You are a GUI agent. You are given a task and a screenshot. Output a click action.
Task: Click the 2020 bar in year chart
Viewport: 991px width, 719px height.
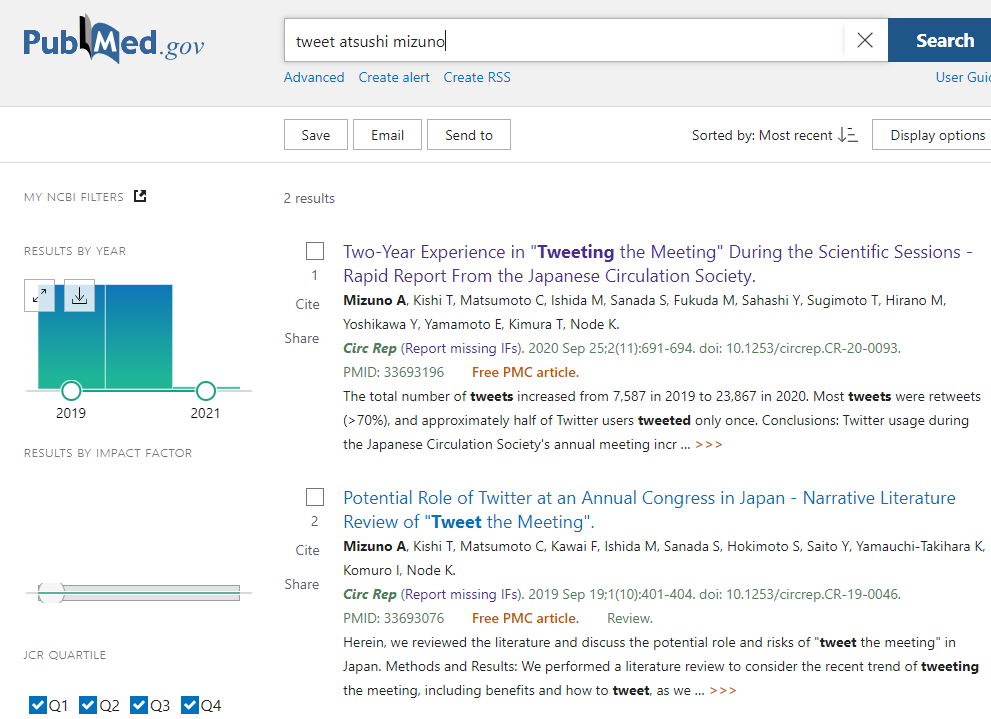(139, 337)
